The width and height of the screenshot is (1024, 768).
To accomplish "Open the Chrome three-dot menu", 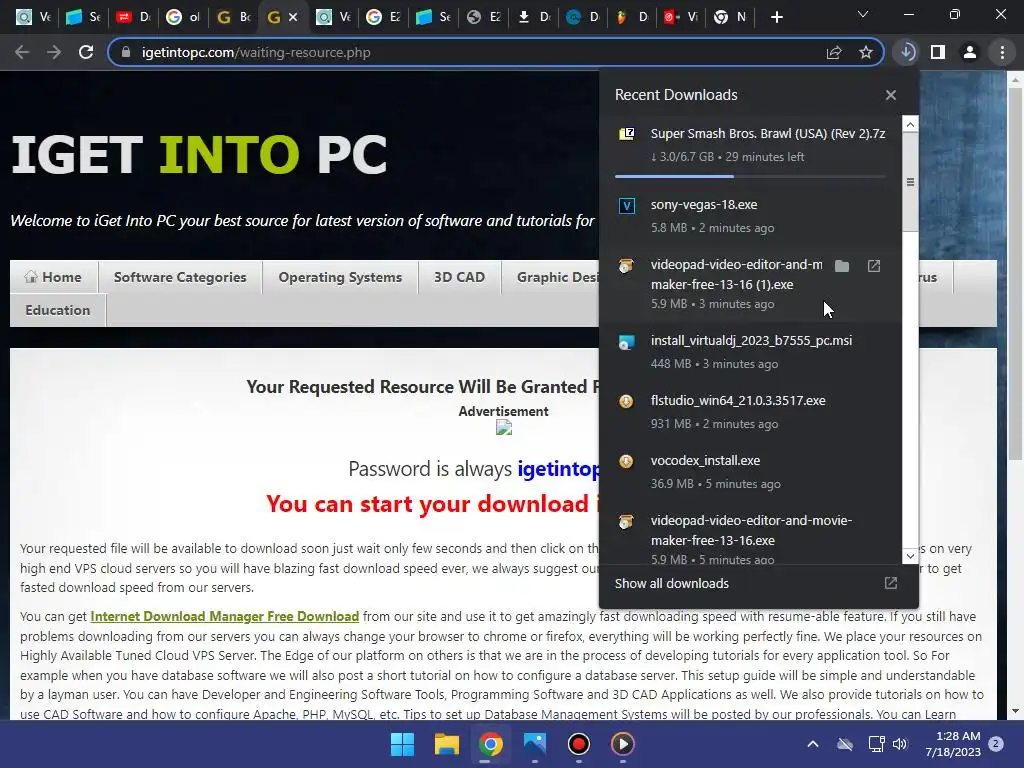I will click(x=1002, y=52).
